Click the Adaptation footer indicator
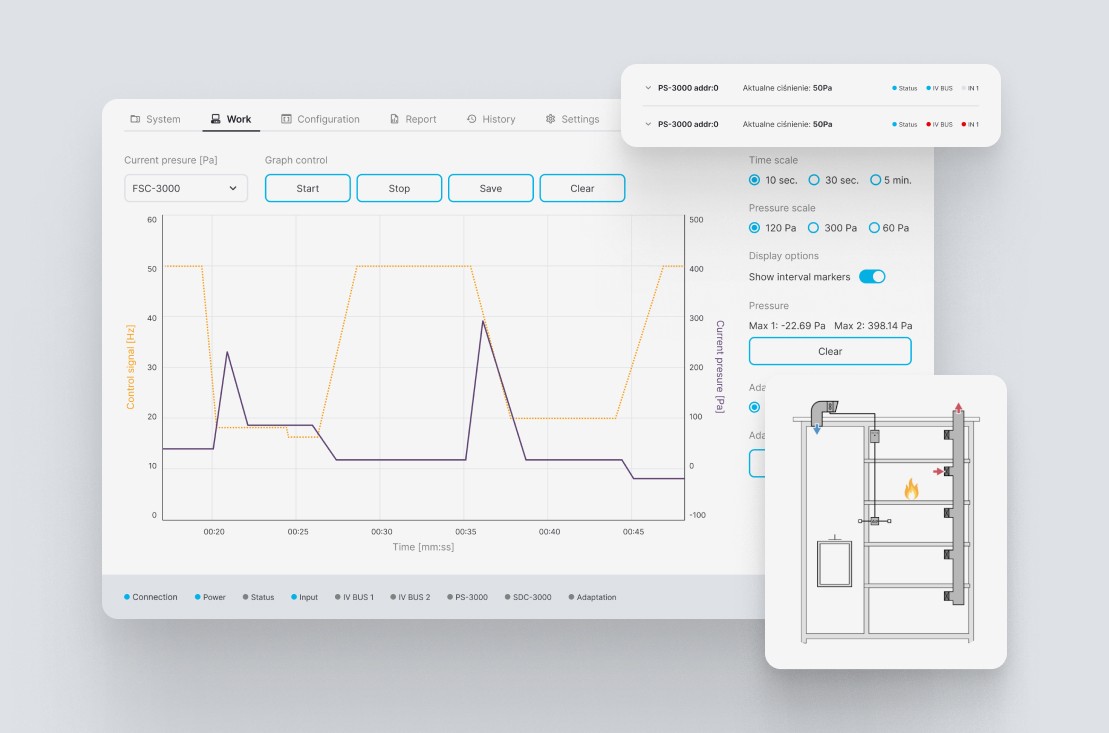 tap(593, 597)
